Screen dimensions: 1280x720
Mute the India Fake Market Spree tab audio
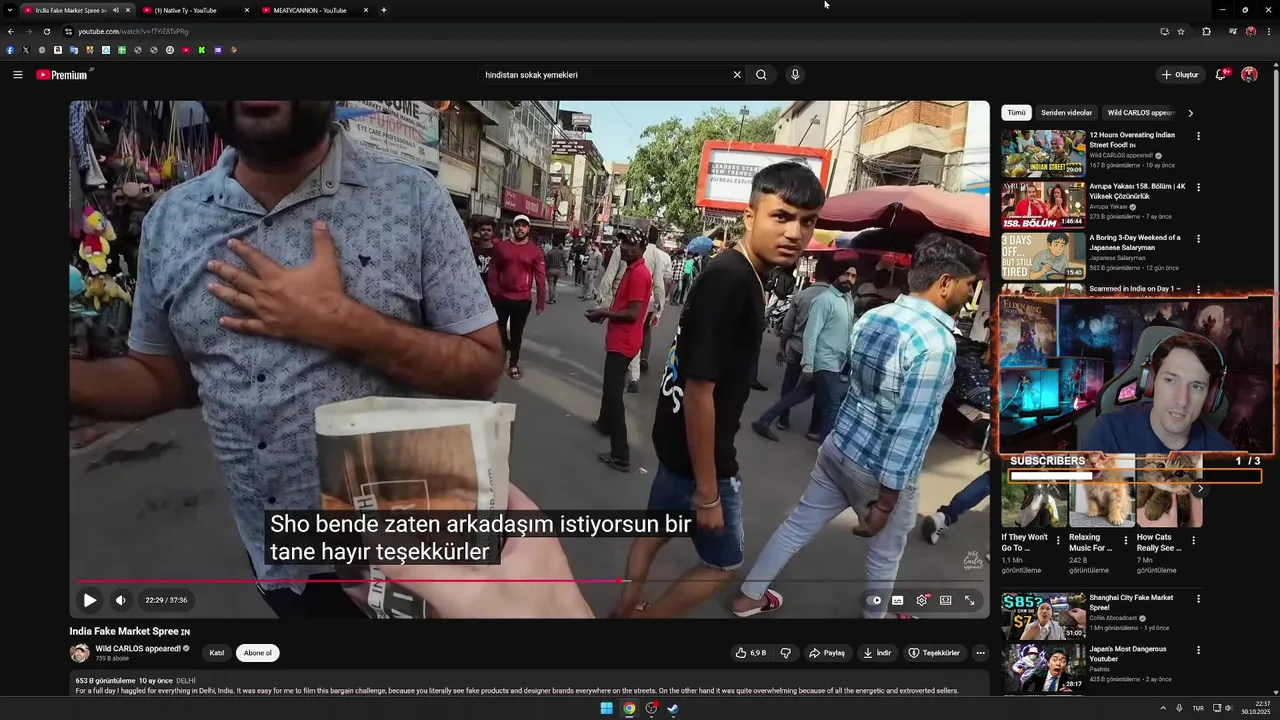pos(115,10)
